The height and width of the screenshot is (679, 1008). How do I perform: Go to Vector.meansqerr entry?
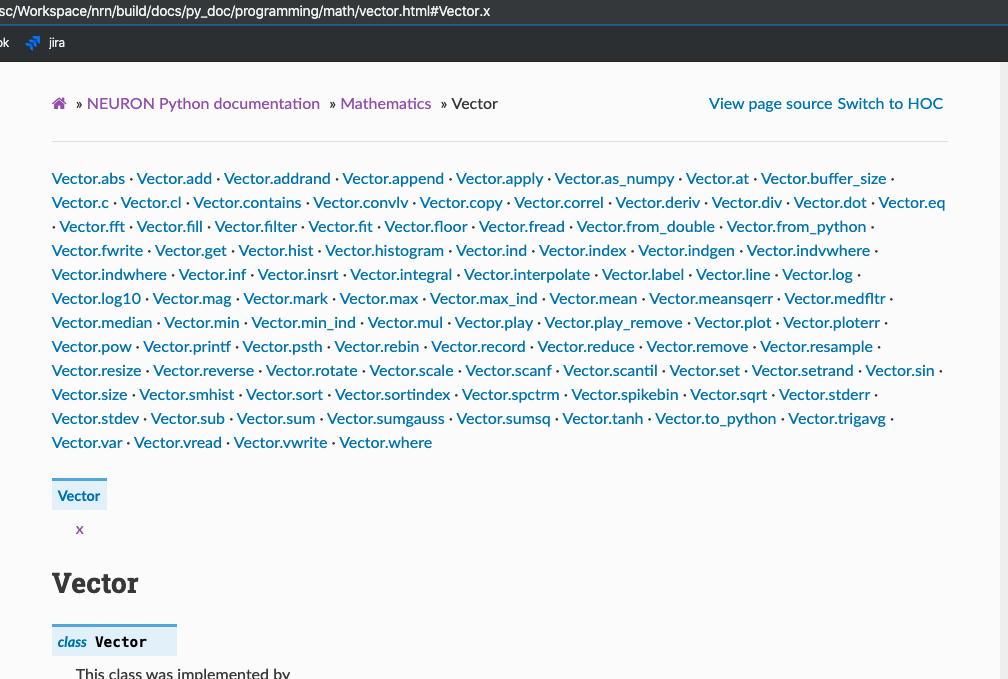point(711,299)
